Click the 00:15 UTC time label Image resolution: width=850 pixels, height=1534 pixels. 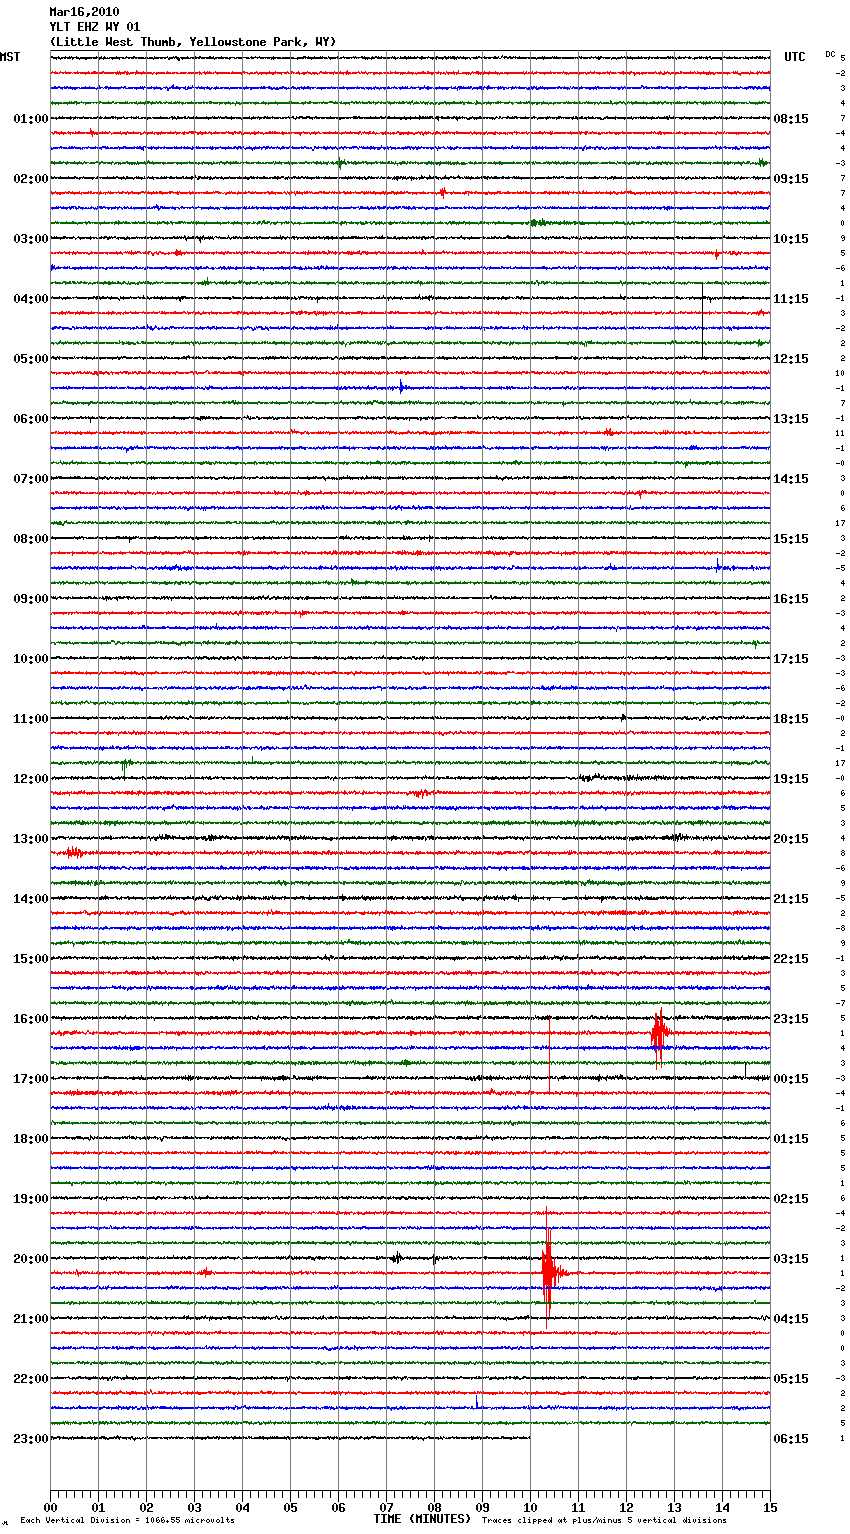tap(791, 1079)
